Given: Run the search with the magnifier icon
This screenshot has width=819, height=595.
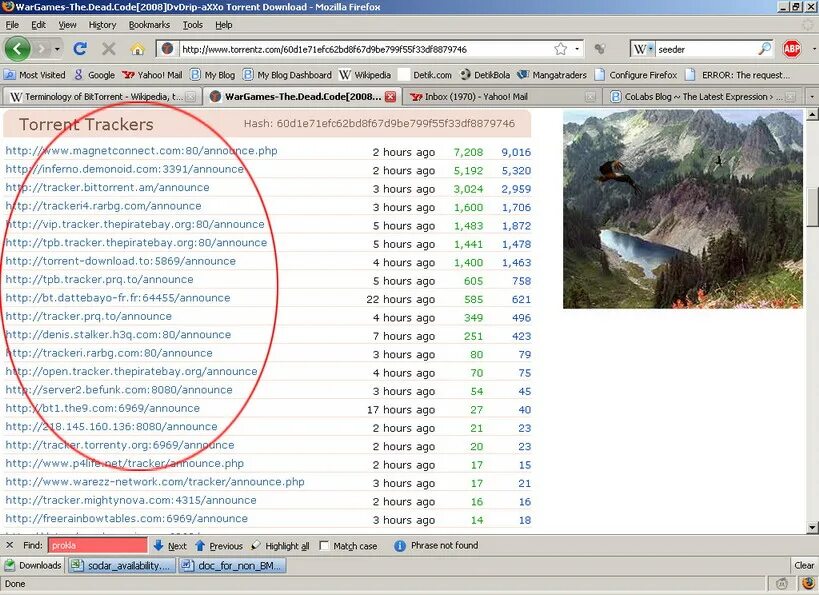Looking at the screenshot, I should click(765, 49).
